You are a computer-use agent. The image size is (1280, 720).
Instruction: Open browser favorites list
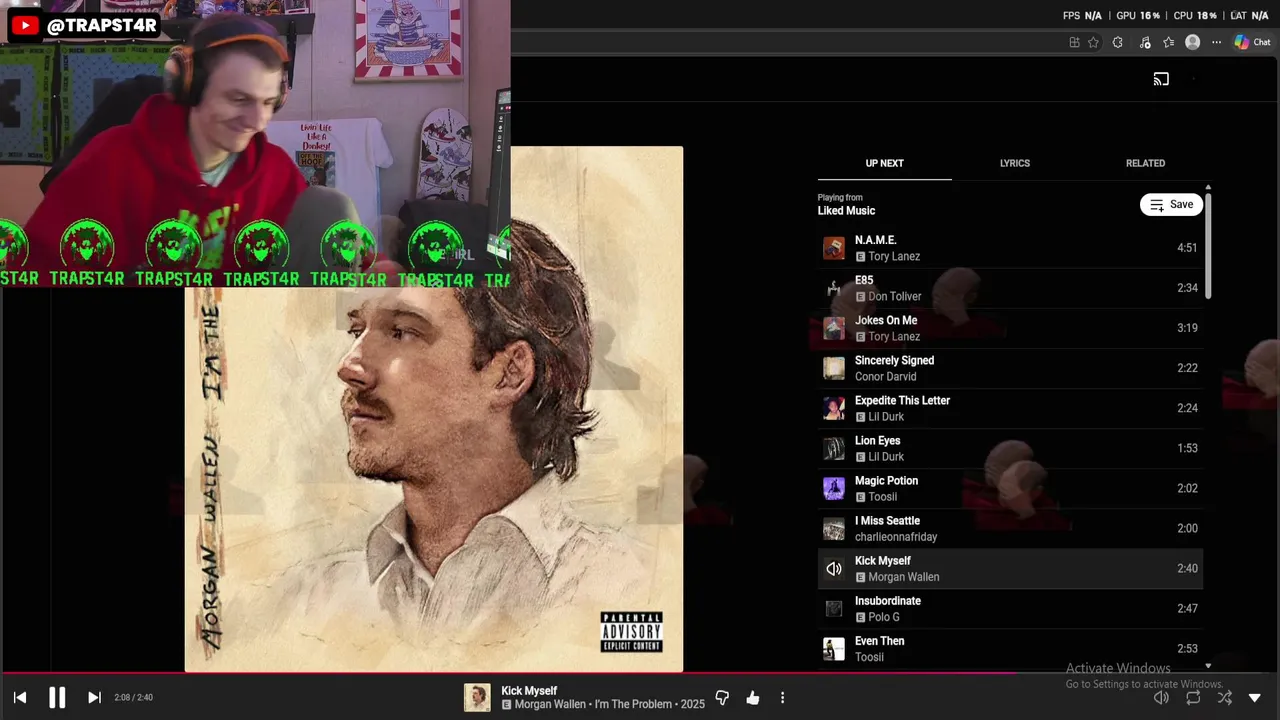point(1168,42)
